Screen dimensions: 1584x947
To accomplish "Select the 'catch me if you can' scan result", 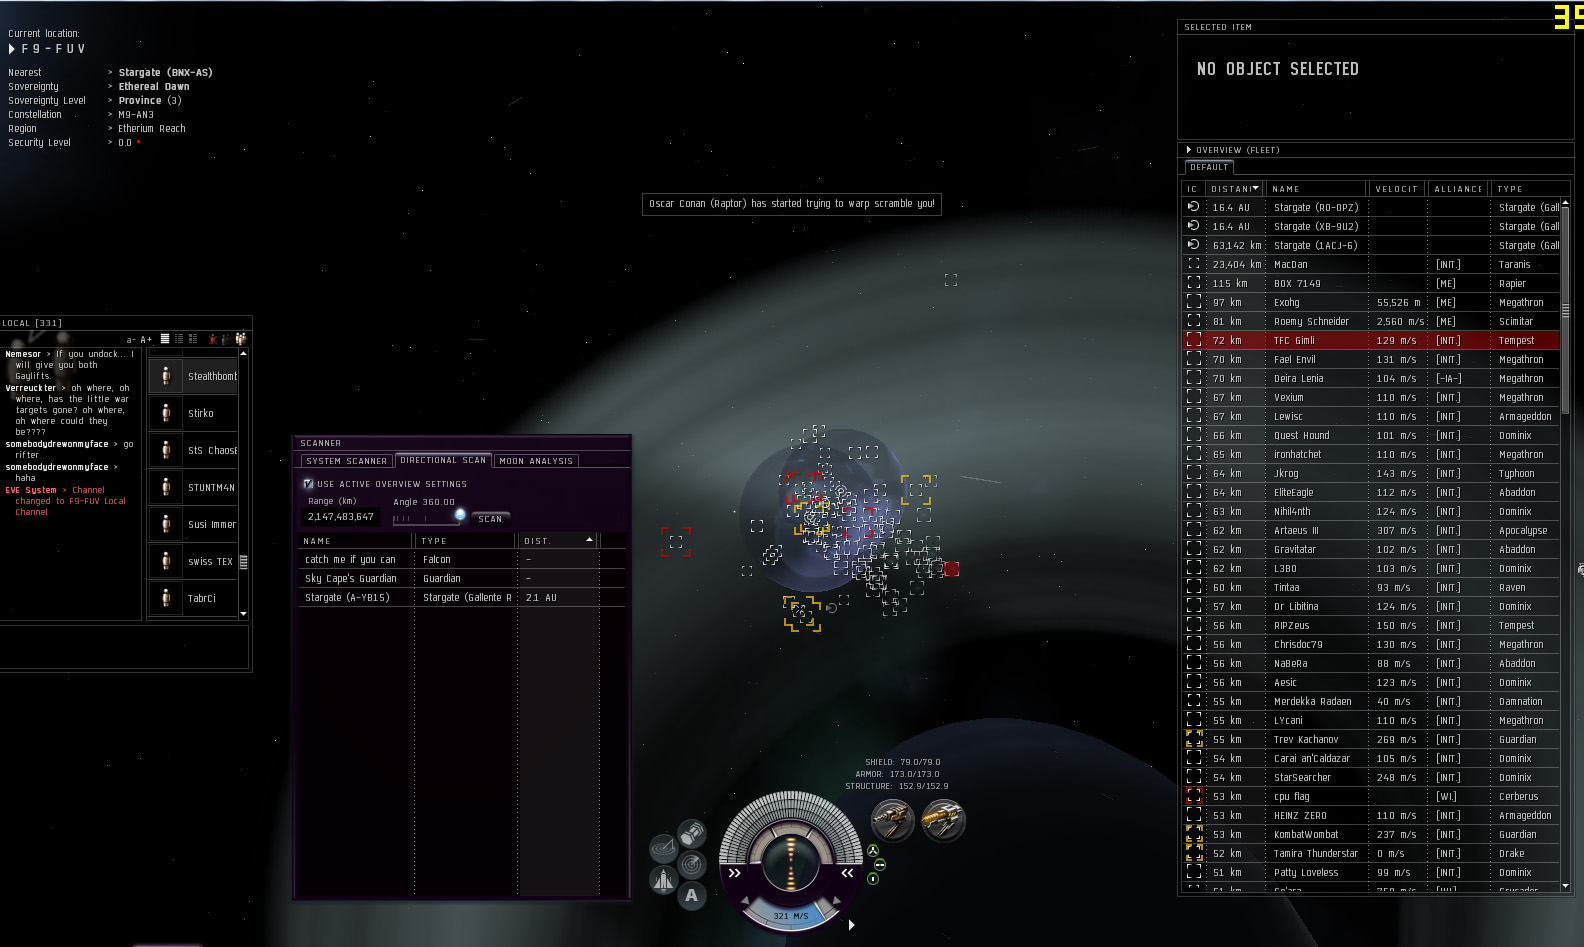I will click(x=462, y=559).
